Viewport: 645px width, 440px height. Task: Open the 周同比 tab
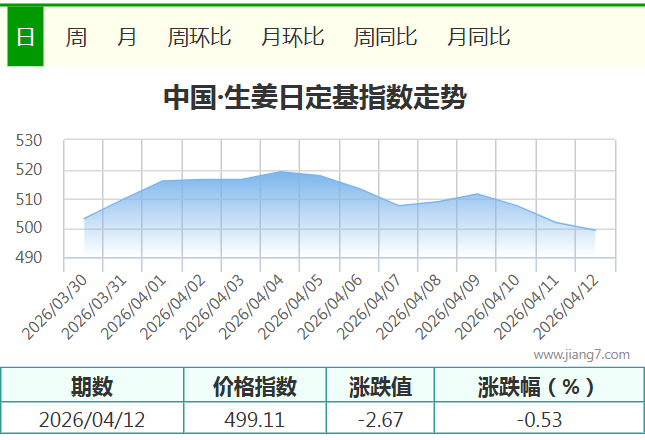pyautogui.click(x=385, y=37)
